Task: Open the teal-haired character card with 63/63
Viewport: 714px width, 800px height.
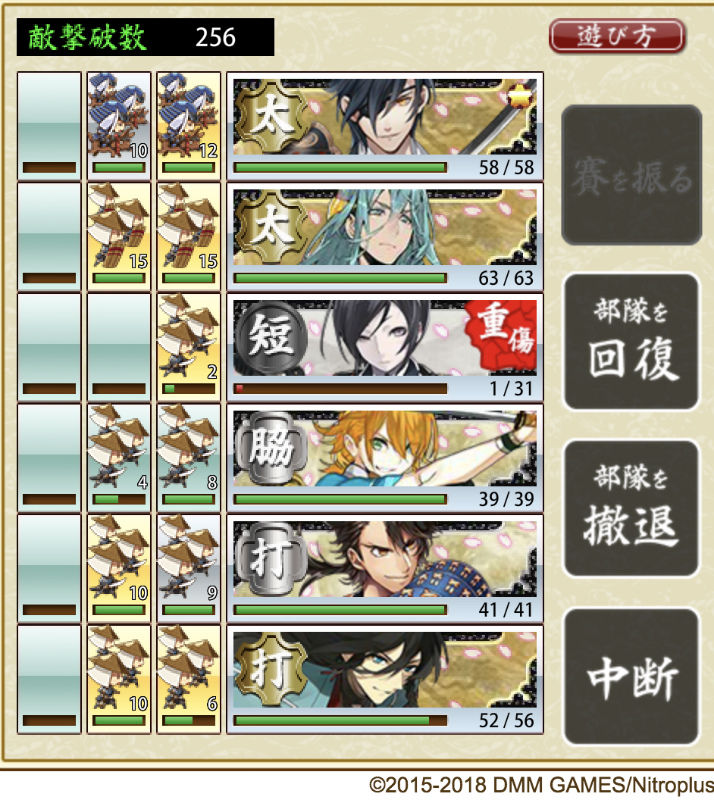Action: (385, 237)
